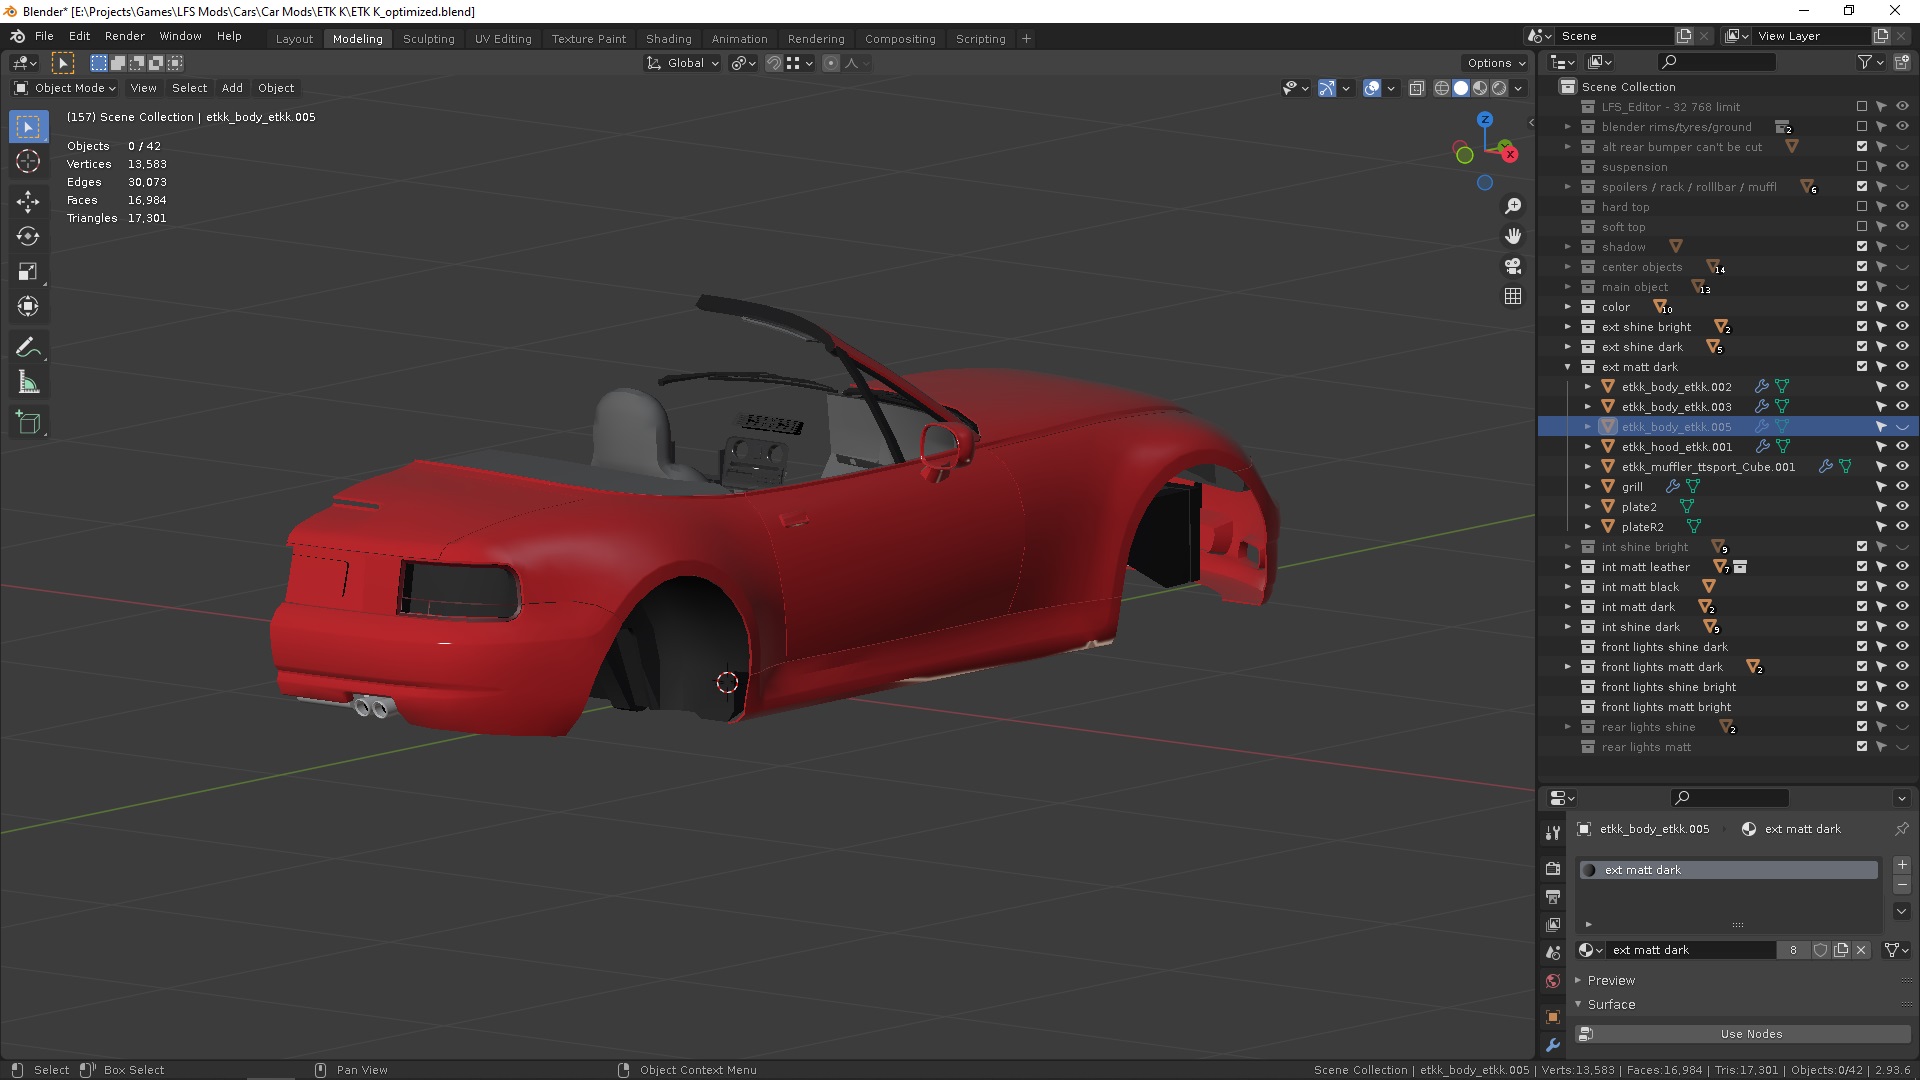The height and width of the screenshot is (1080, 1920).
Task: Open the Global transform orientation dropdown
Action: (683, 63)
